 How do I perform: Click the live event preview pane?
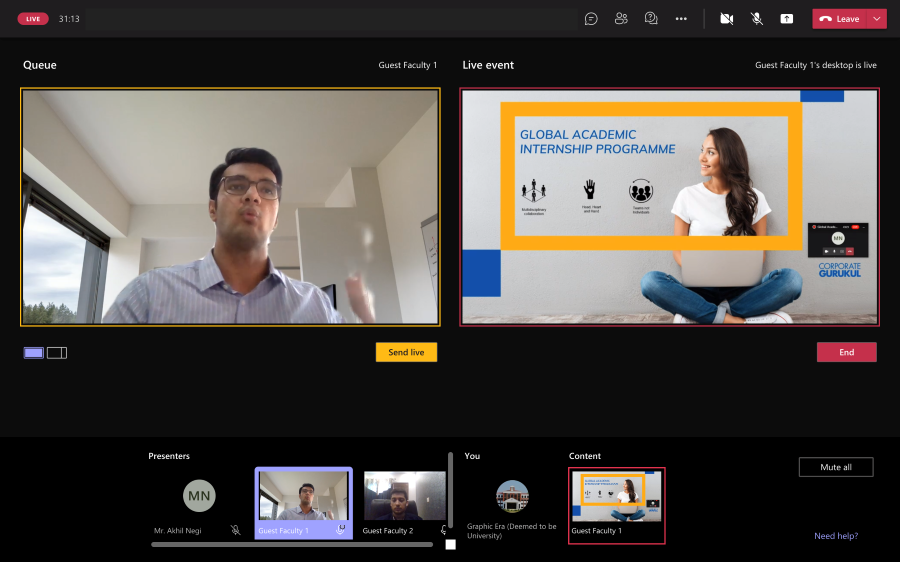coord(669,207)
